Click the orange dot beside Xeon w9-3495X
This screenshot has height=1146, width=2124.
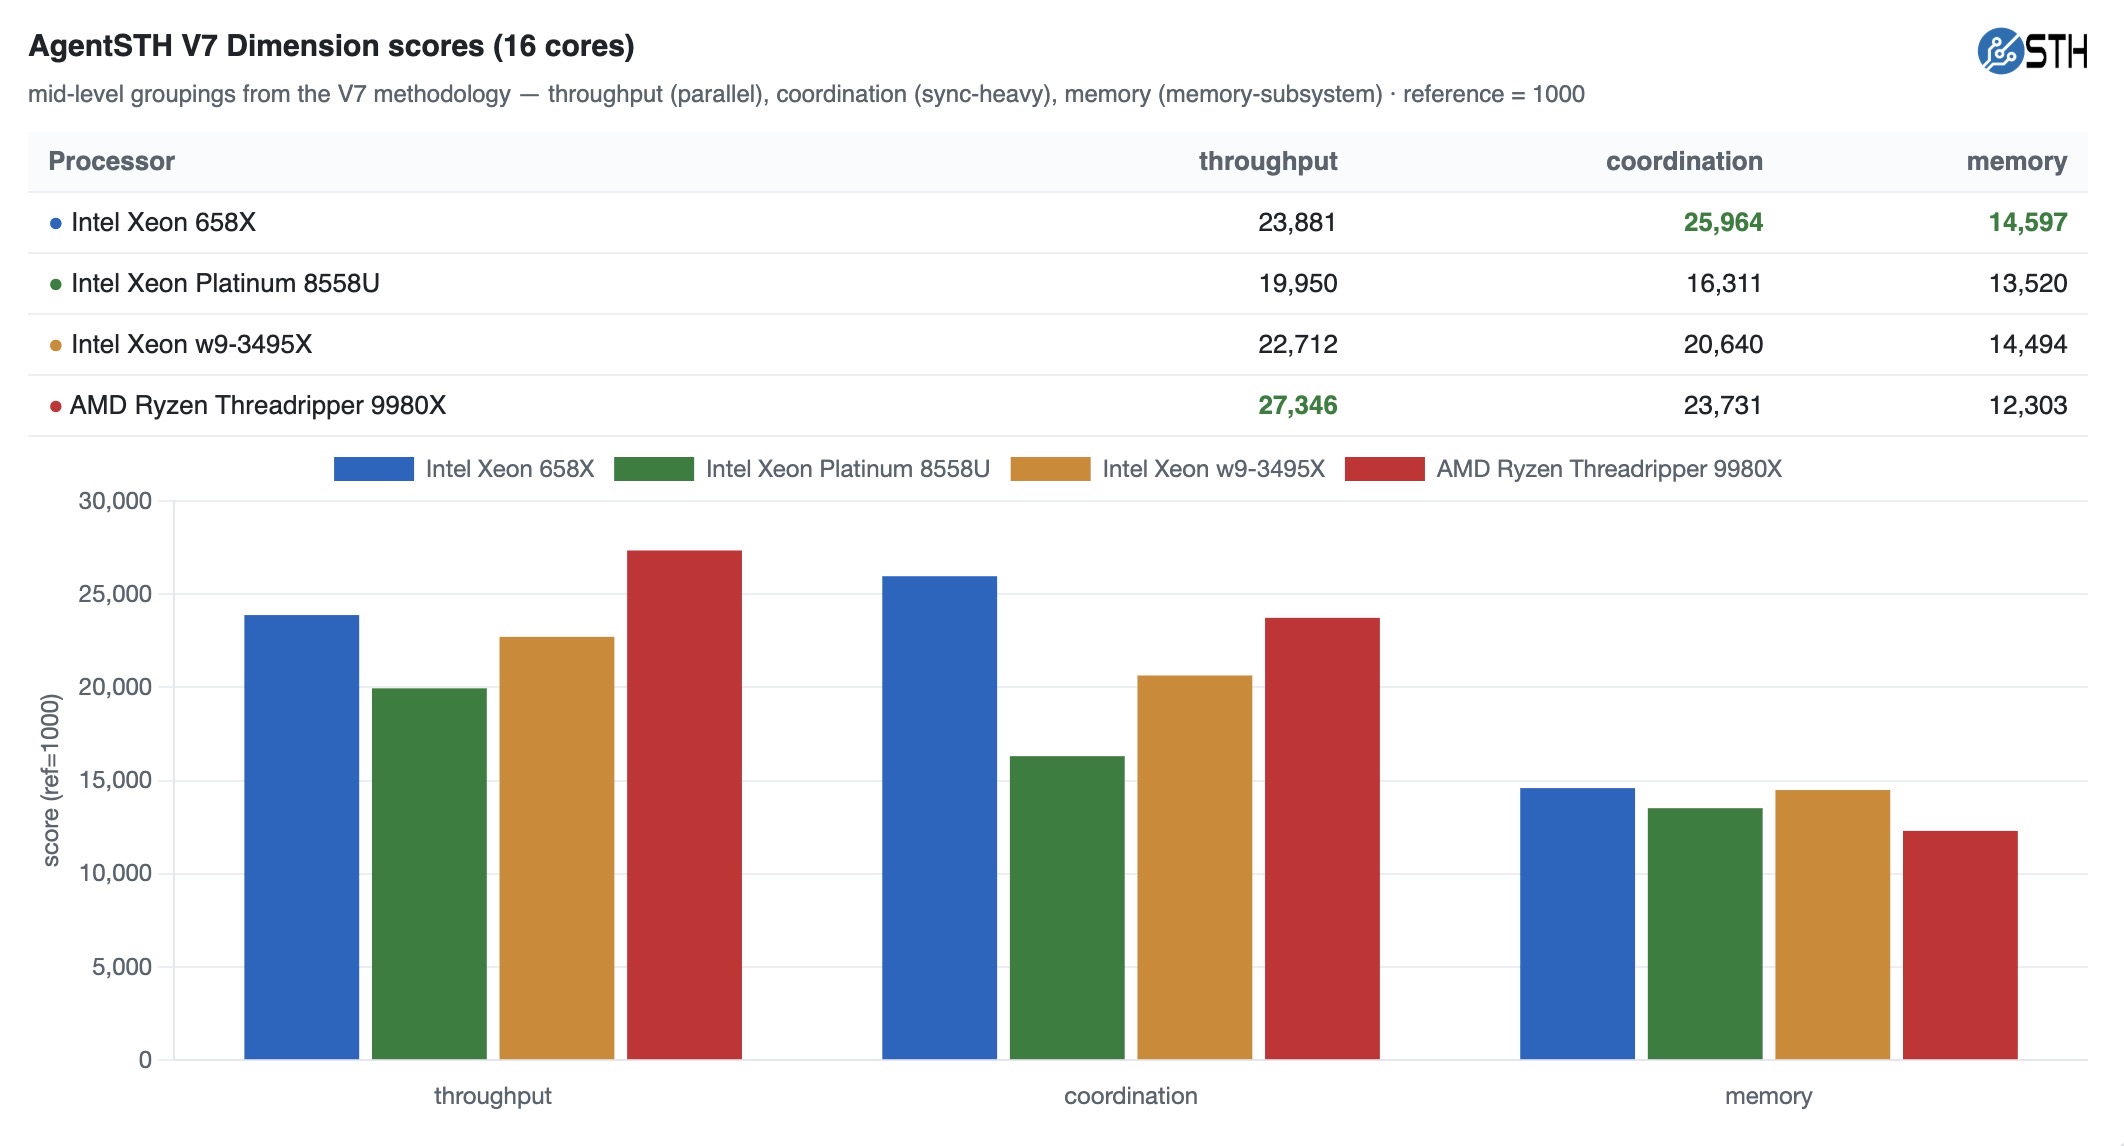tap(56, 345)
